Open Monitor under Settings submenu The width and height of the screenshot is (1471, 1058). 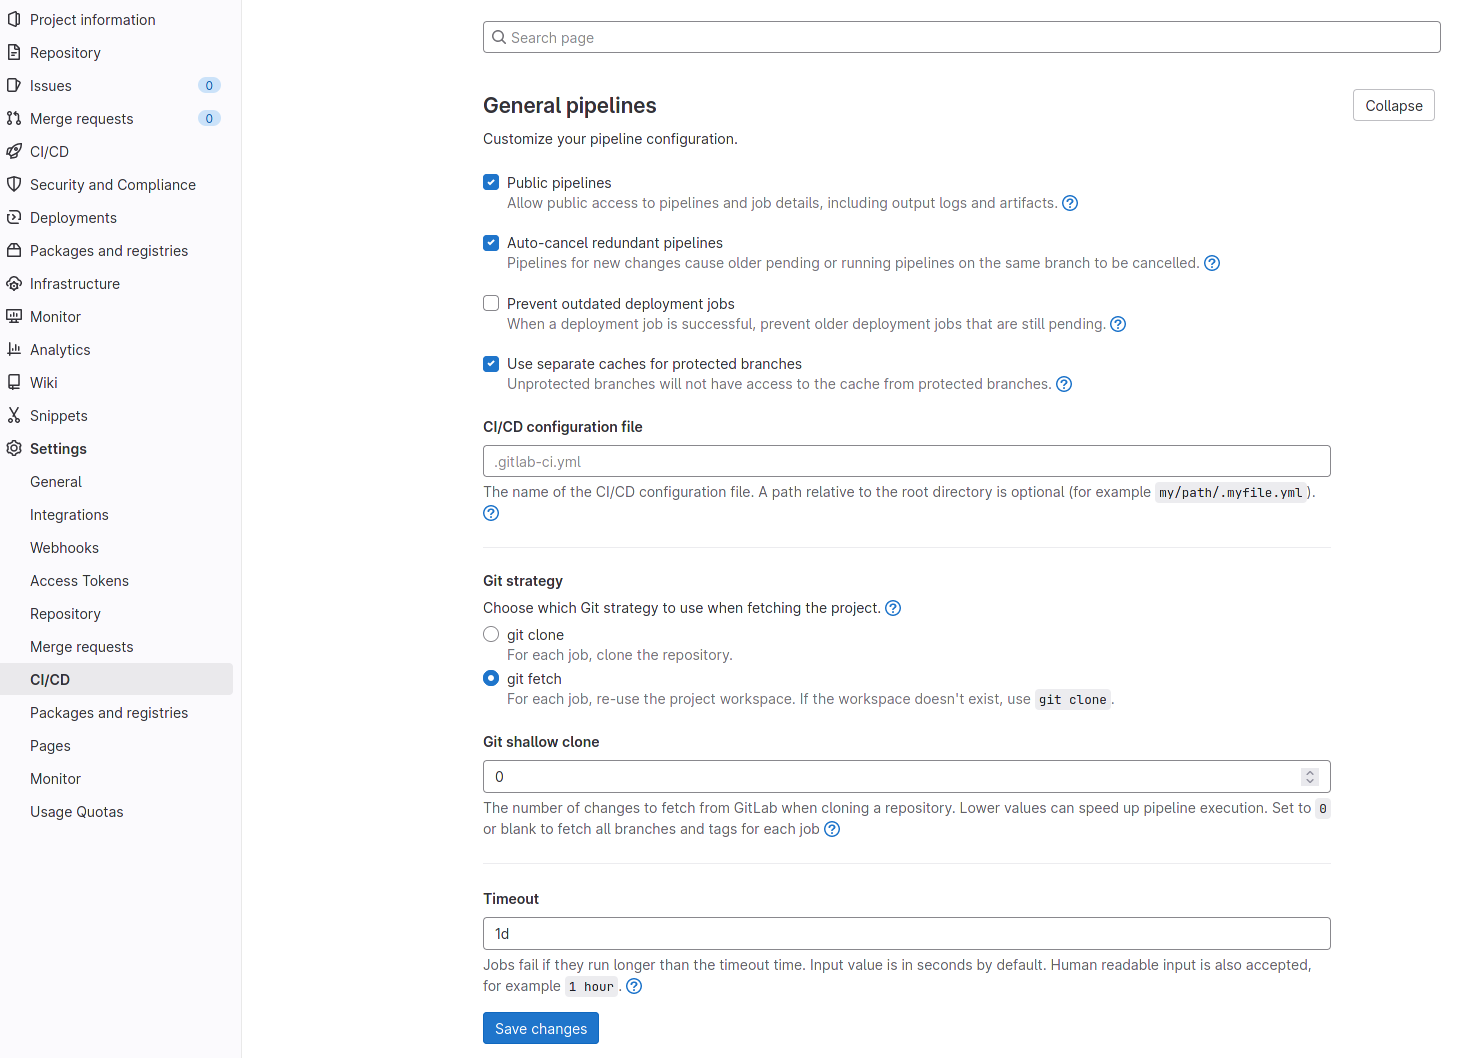pos(116,779)
